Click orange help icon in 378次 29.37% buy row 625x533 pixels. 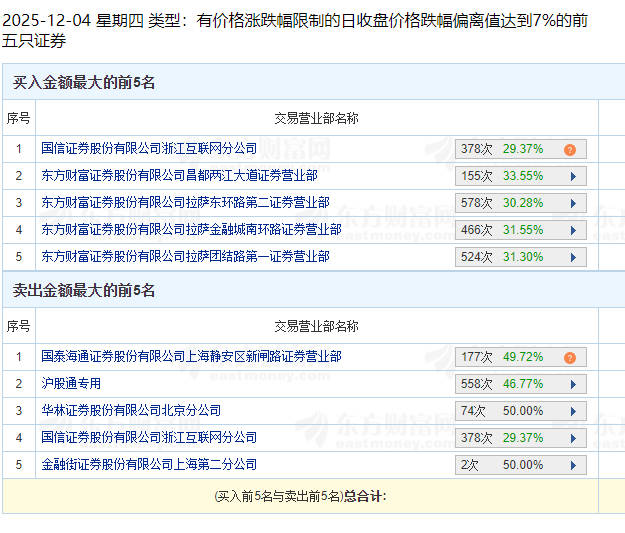point(570,150)
